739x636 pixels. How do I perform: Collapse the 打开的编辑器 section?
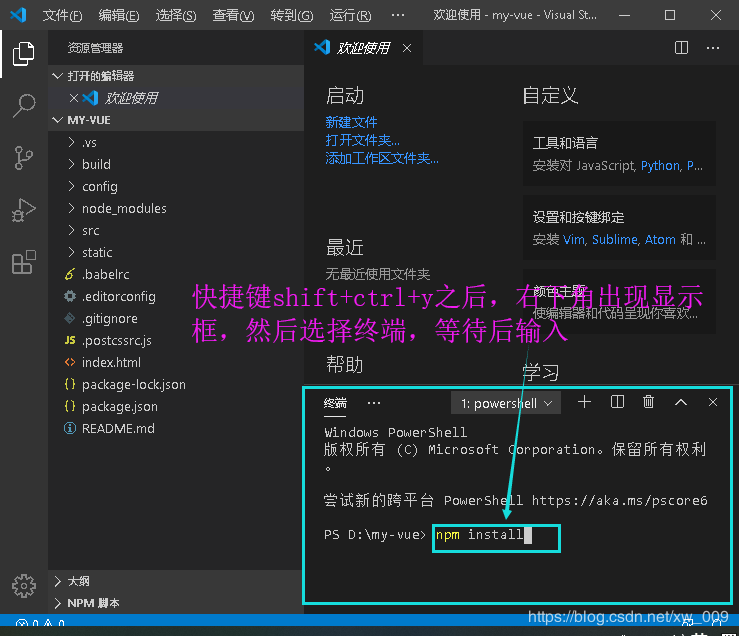[x=57, y=76]
